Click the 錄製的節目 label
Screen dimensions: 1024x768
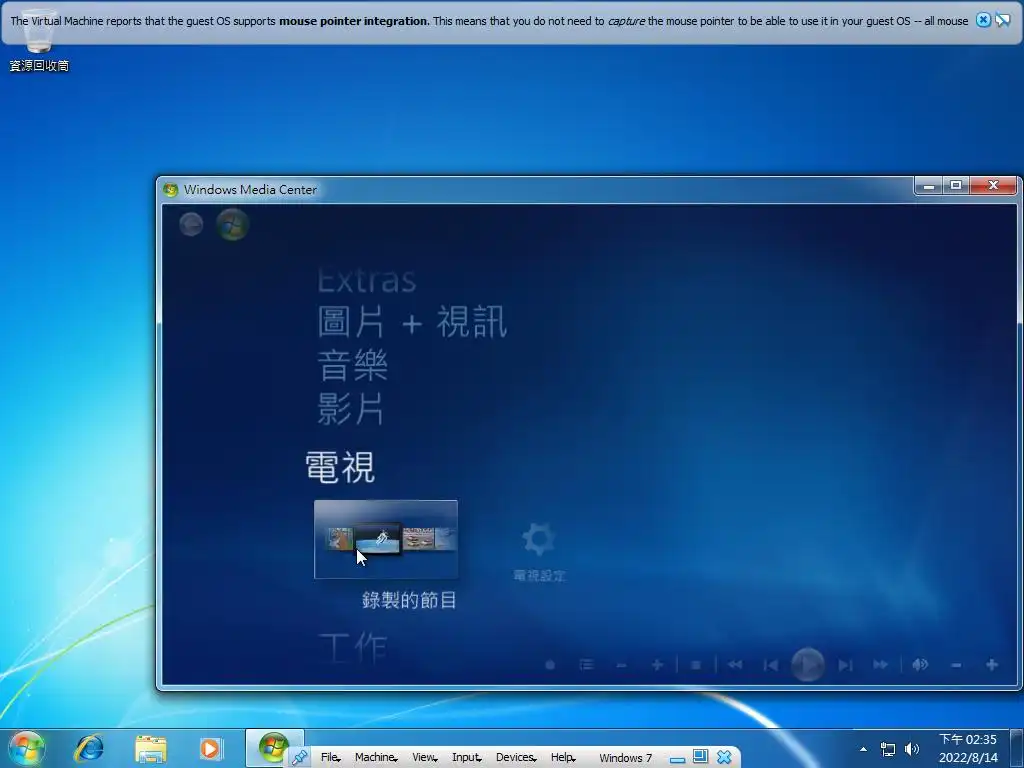409,600
